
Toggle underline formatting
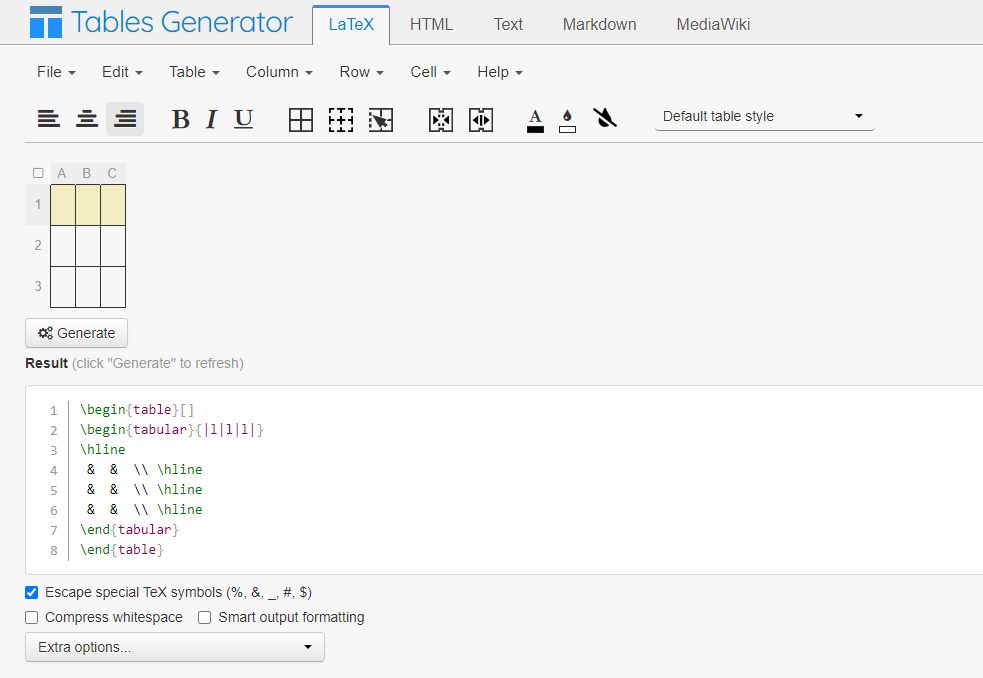point(243,119)
